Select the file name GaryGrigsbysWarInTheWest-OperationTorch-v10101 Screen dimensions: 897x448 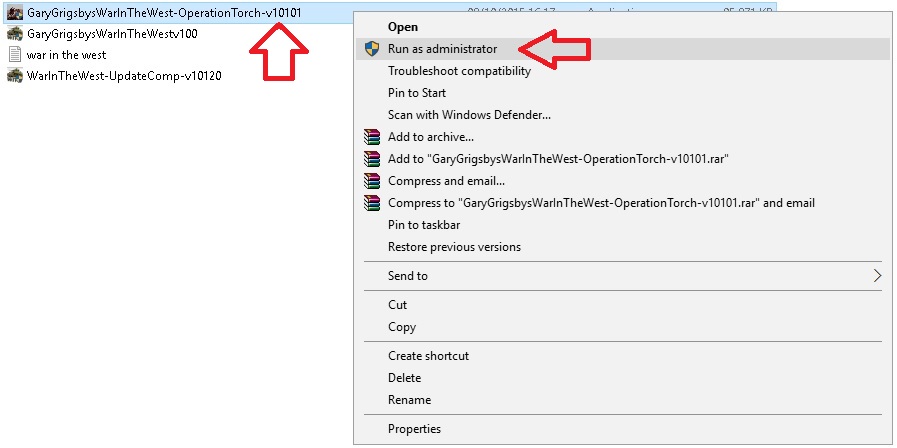pyautogui.click(x=164, y=12)
